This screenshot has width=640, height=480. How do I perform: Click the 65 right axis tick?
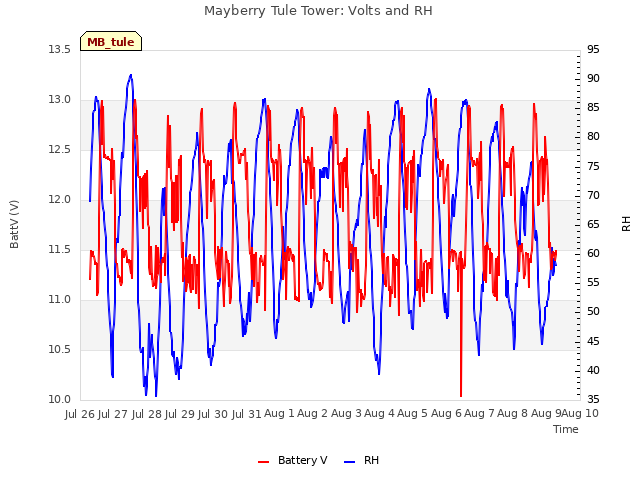[x=593, y=224]
